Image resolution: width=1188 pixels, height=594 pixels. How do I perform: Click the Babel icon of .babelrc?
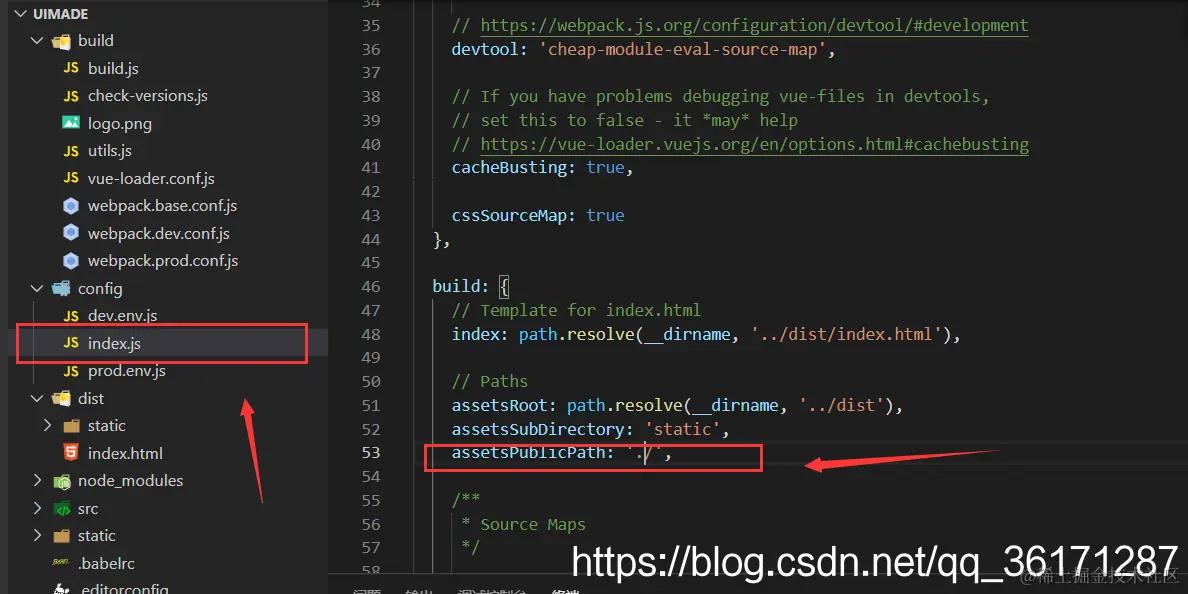coord(61,562)
